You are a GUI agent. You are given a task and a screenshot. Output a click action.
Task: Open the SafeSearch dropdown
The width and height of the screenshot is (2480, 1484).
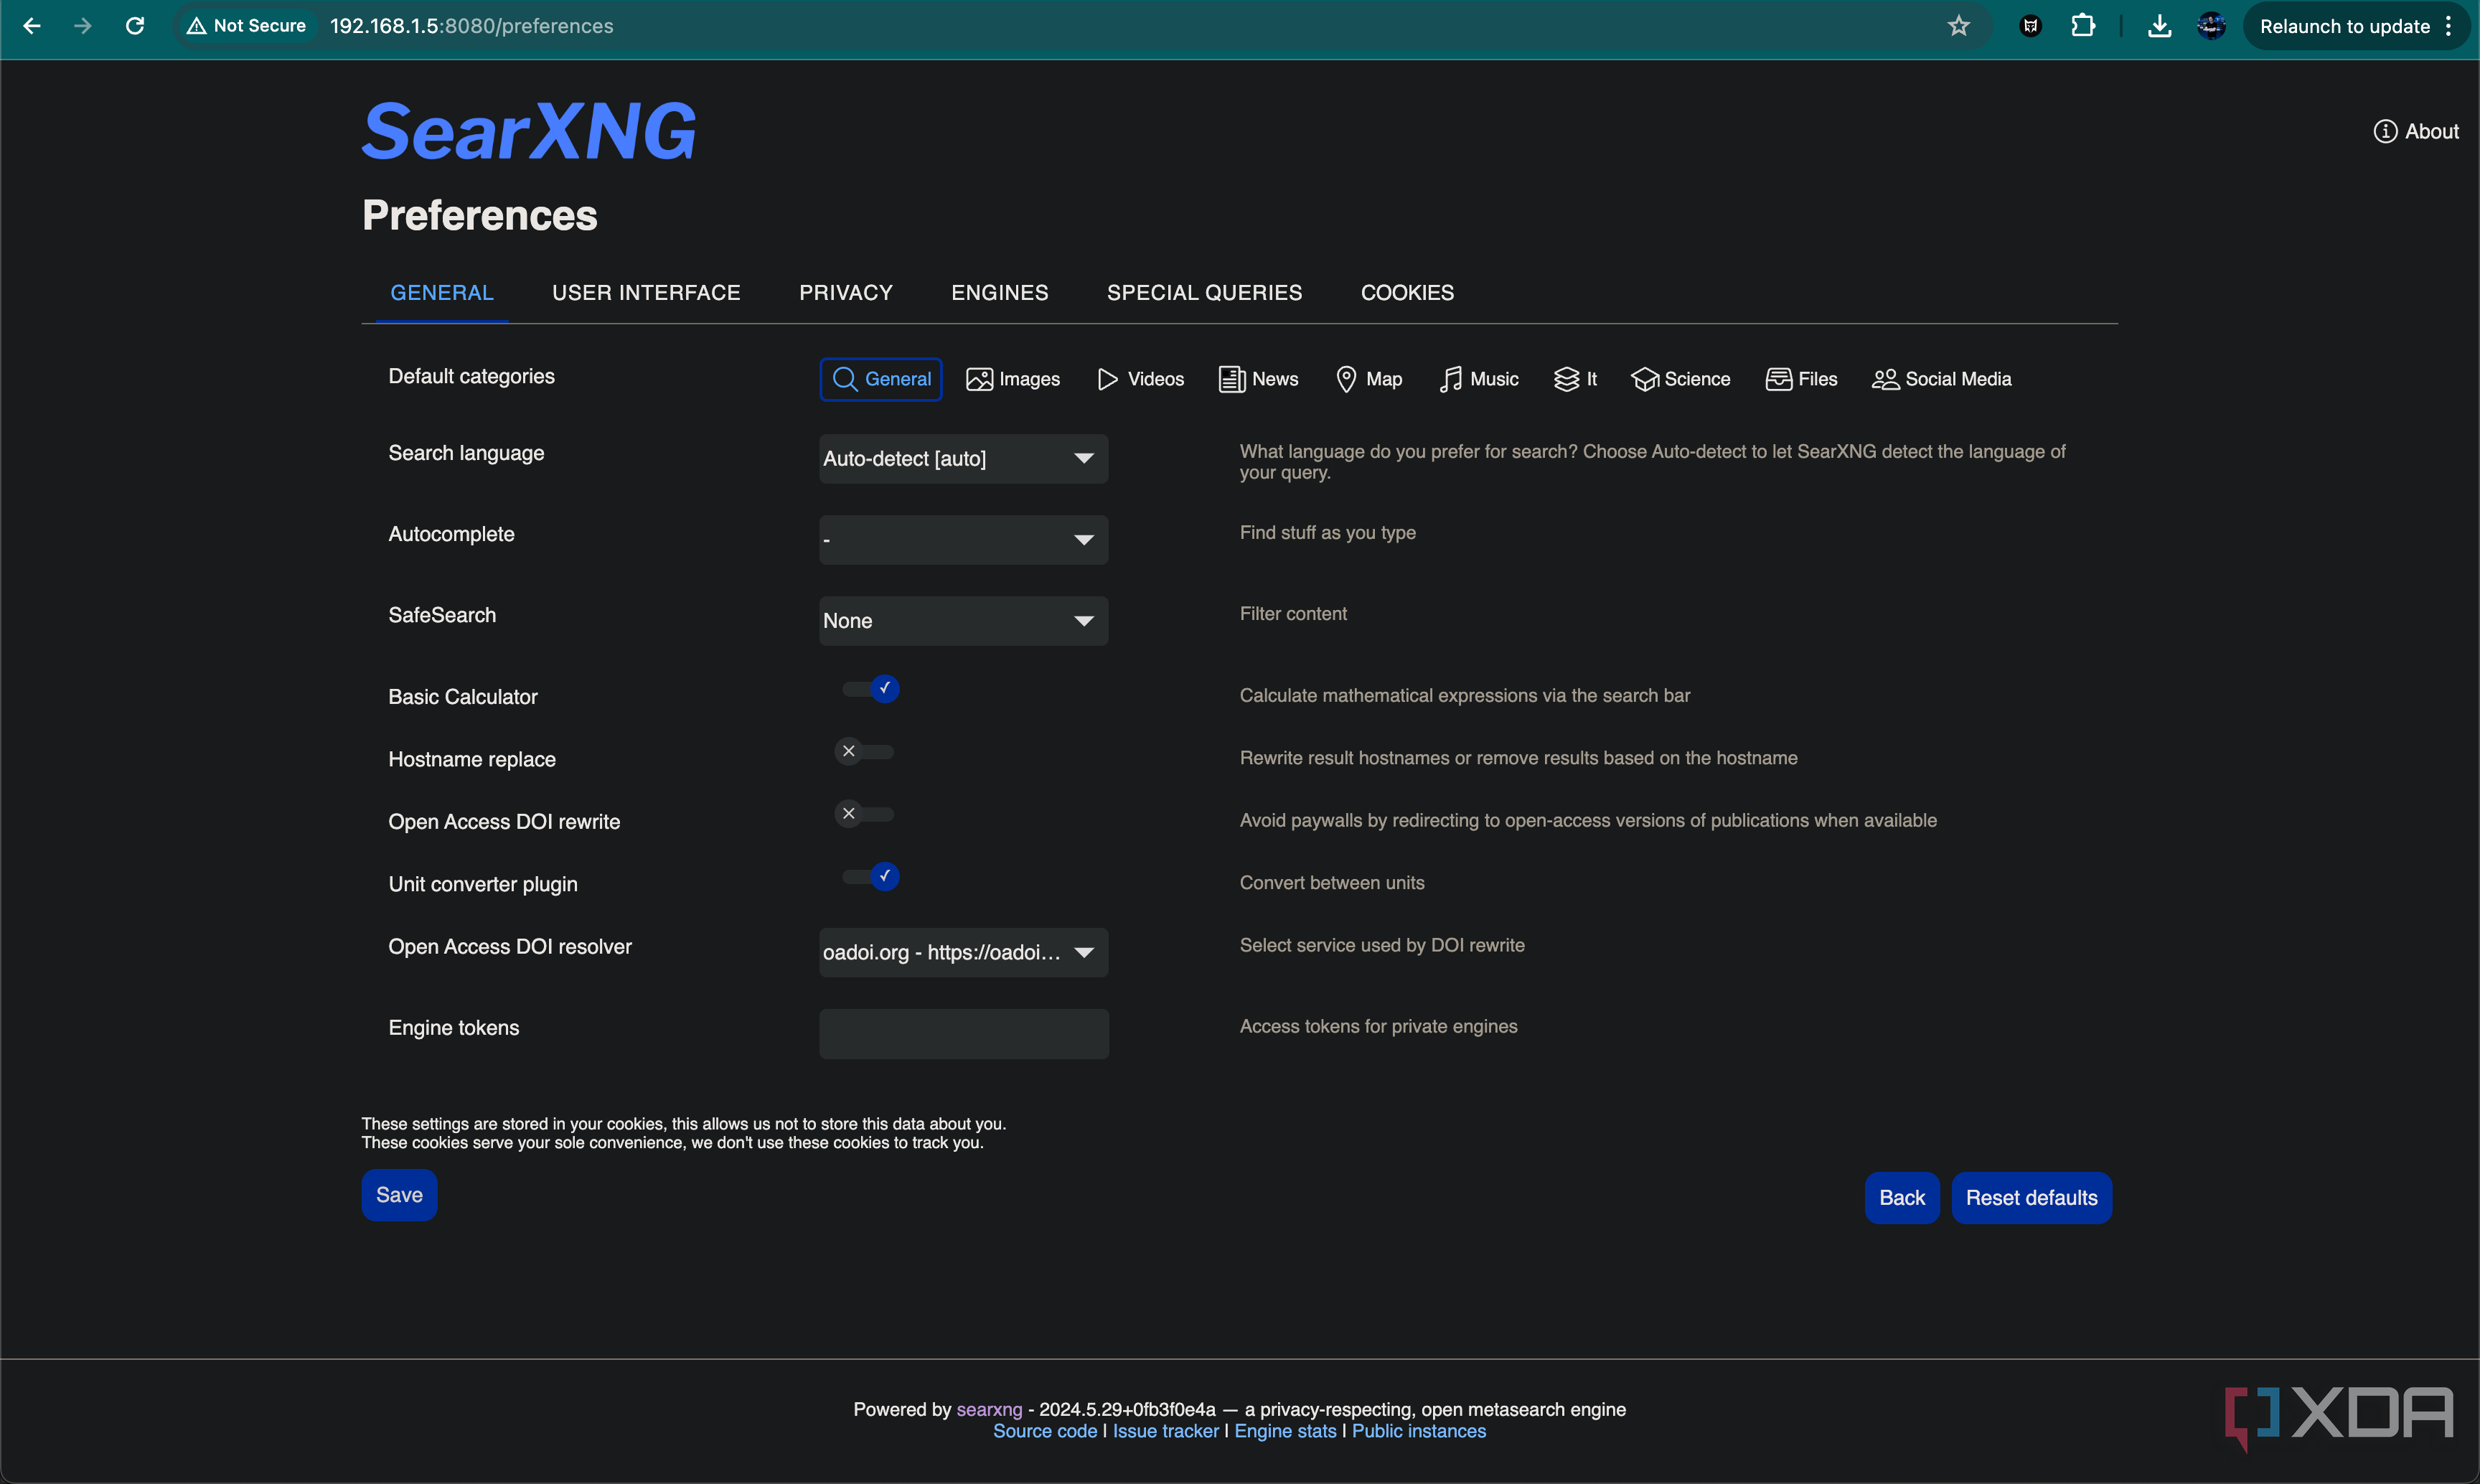click(963, 621)
